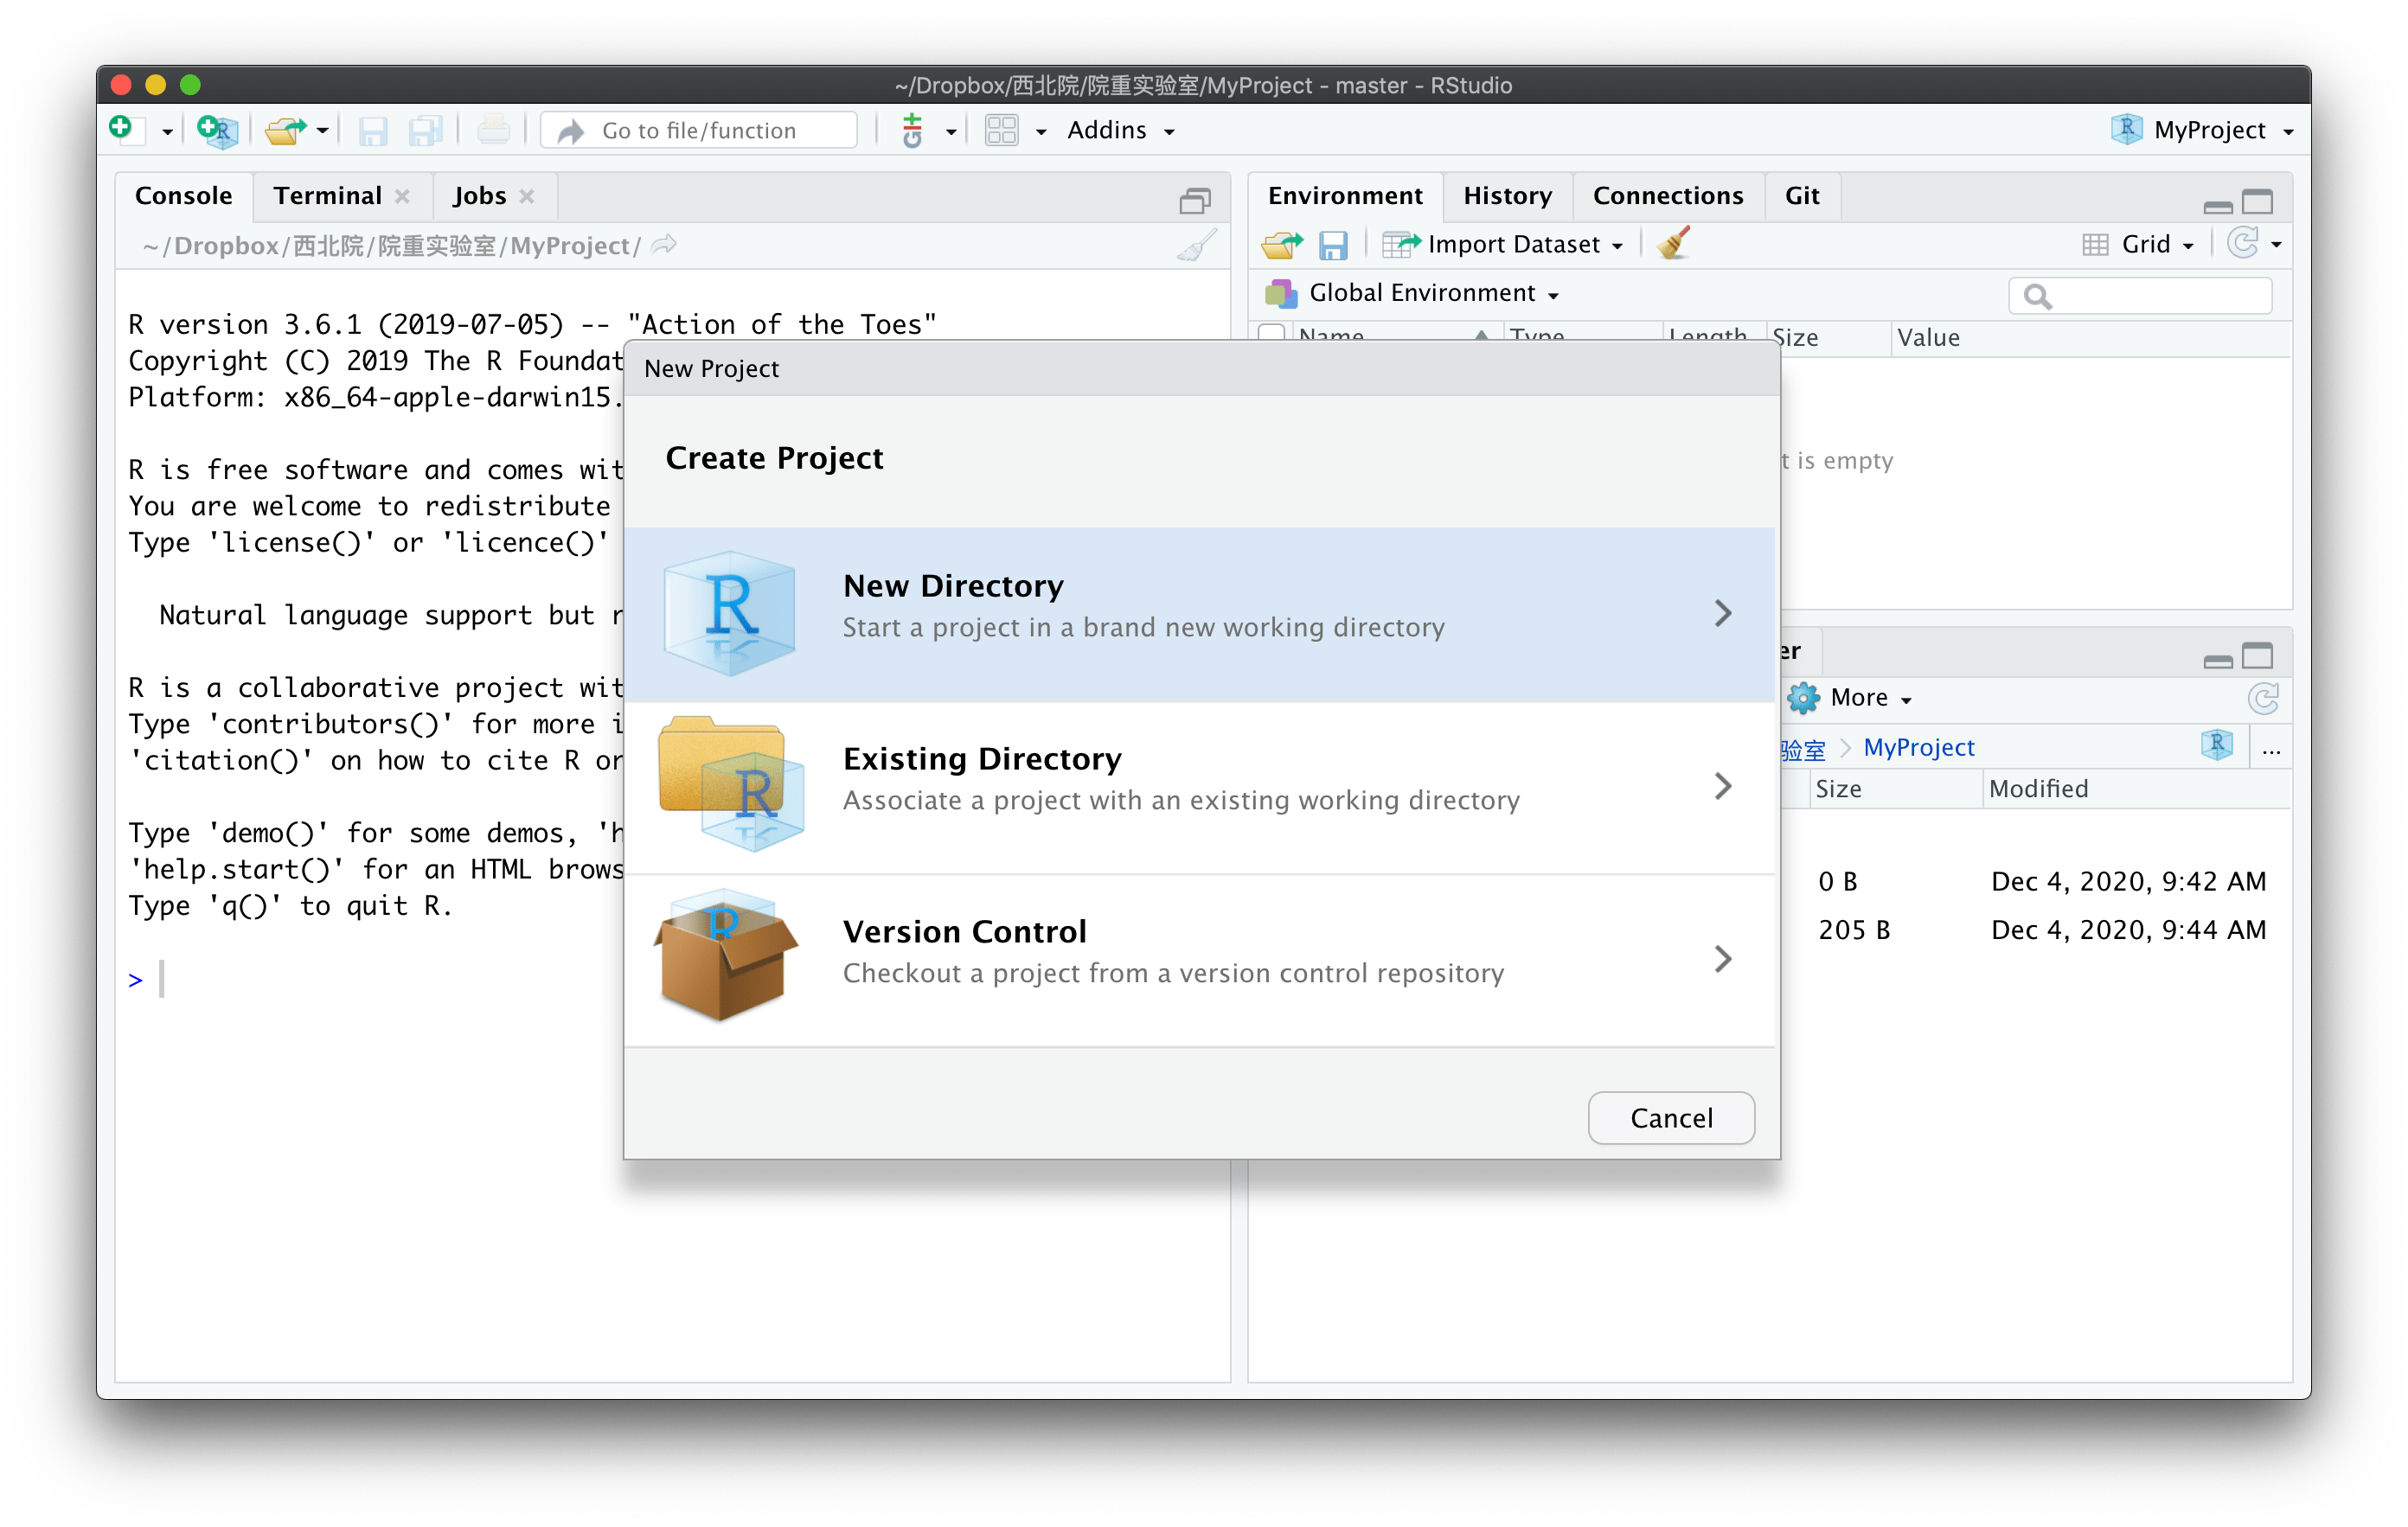2408x1527 pixels.
Task: Click the Modified column header in Files
Action: click(x=2039, y=789)
